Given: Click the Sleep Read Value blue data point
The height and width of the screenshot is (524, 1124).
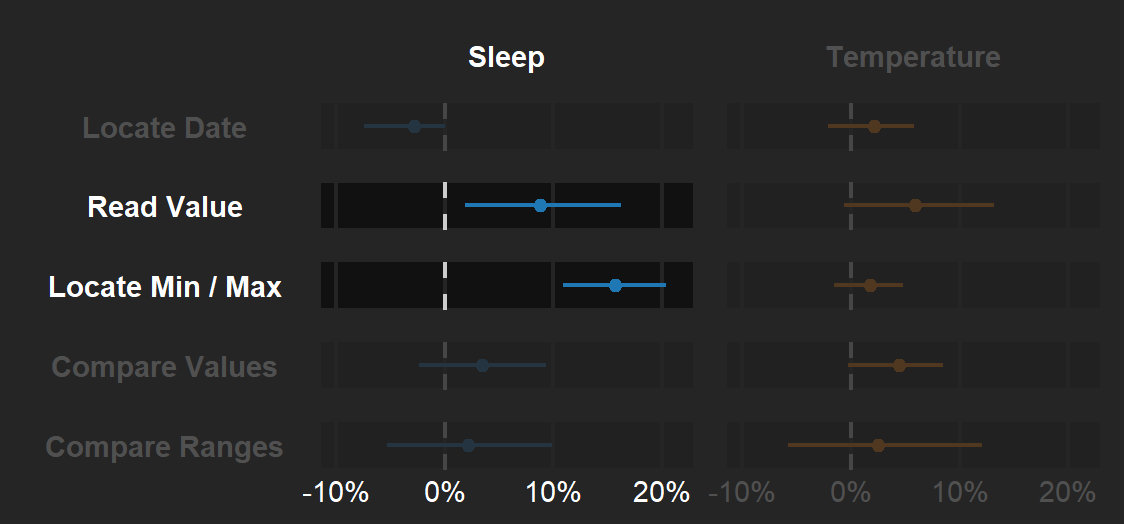Looking at the screenshot, I should [x=540, y=205].
